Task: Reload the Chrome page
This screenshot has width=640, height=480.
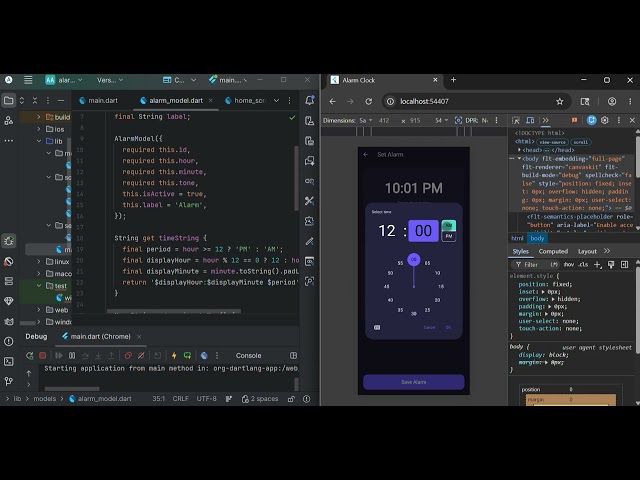Action: coord(369,101)
